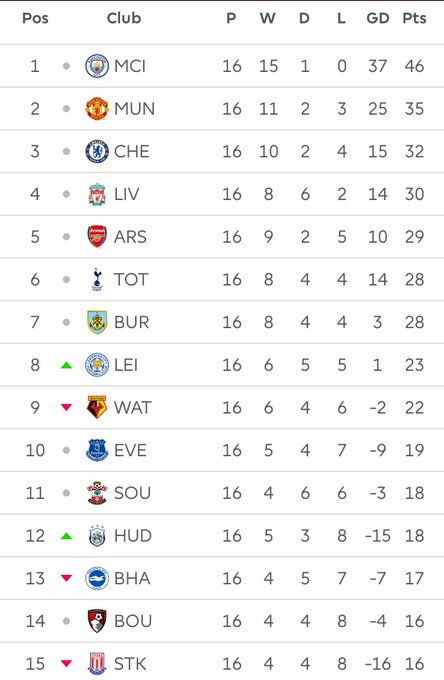The width and height of the screenshot is (444, 680).
Task: Tap the Chelsea badge icon
Action: (x=97, y=151)
